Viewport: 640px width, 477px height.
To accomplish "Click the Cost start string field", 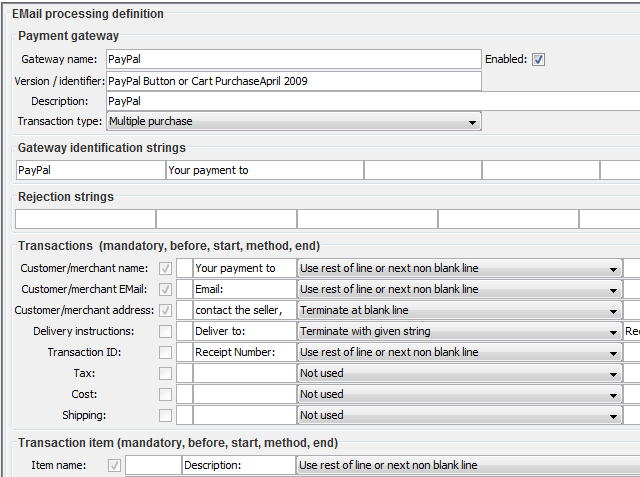I will (x=244, y=394).
